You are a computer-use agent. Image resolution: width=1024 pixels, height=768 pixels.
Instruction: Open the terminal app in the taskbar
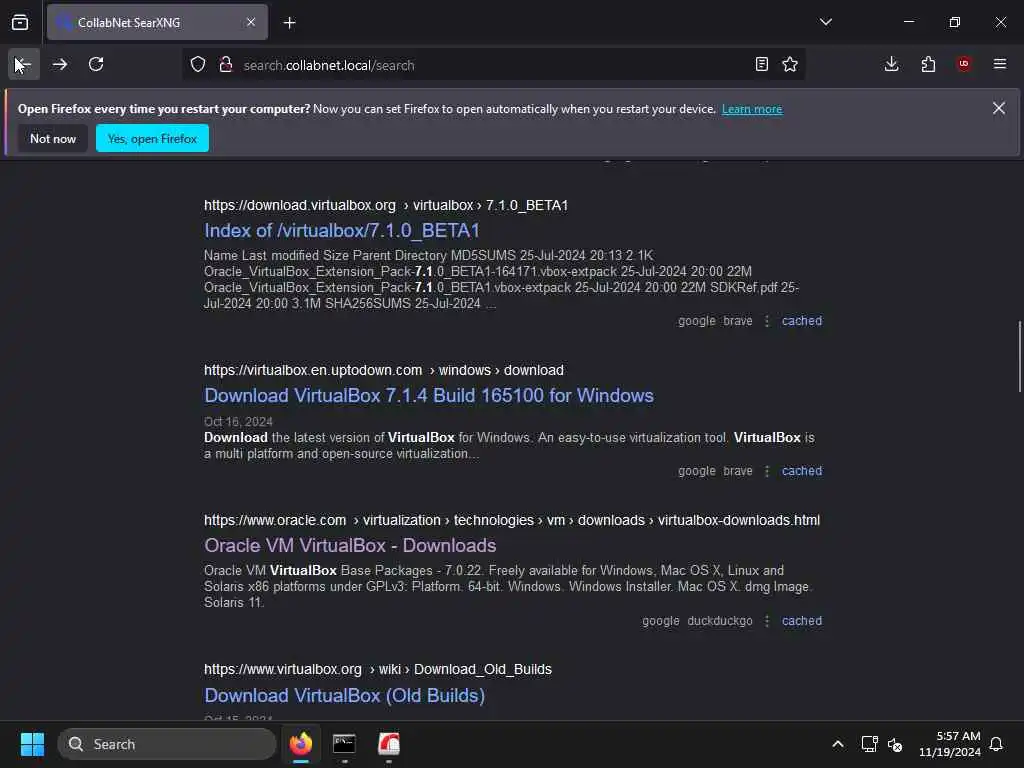click(344, 744)
